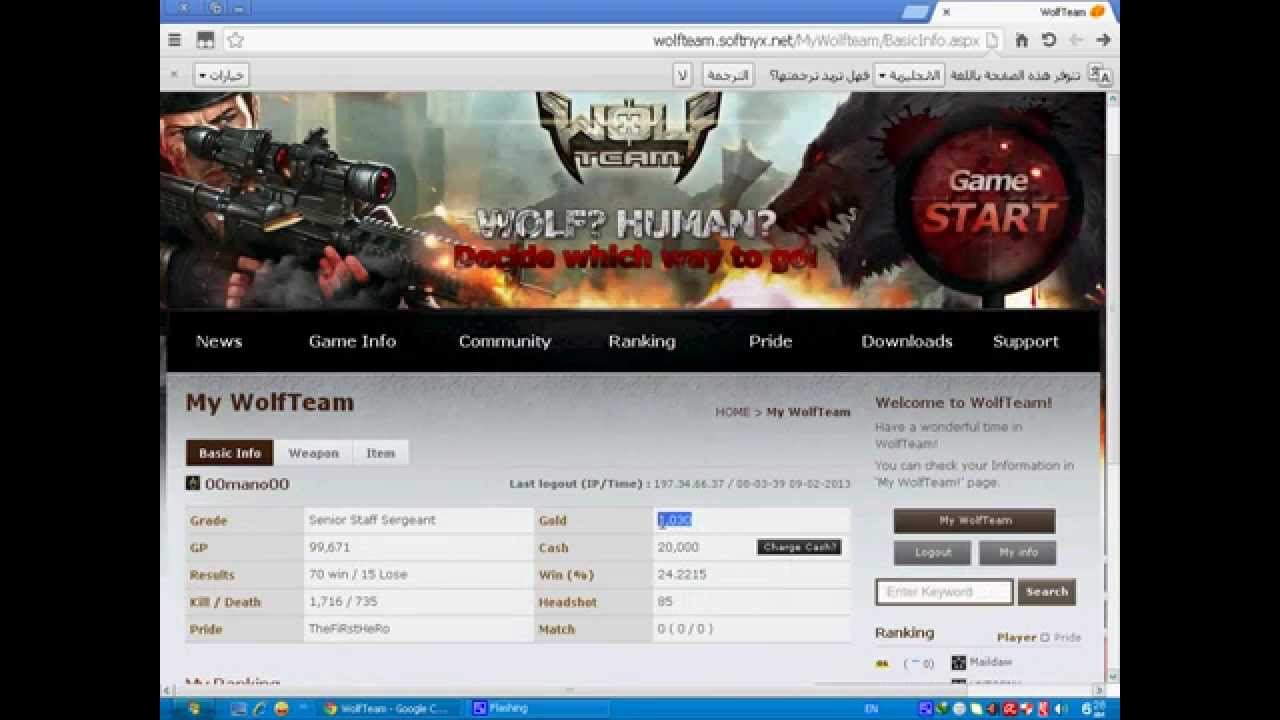
Task: Click the apps grid icon beside the star
Action: 205,40
